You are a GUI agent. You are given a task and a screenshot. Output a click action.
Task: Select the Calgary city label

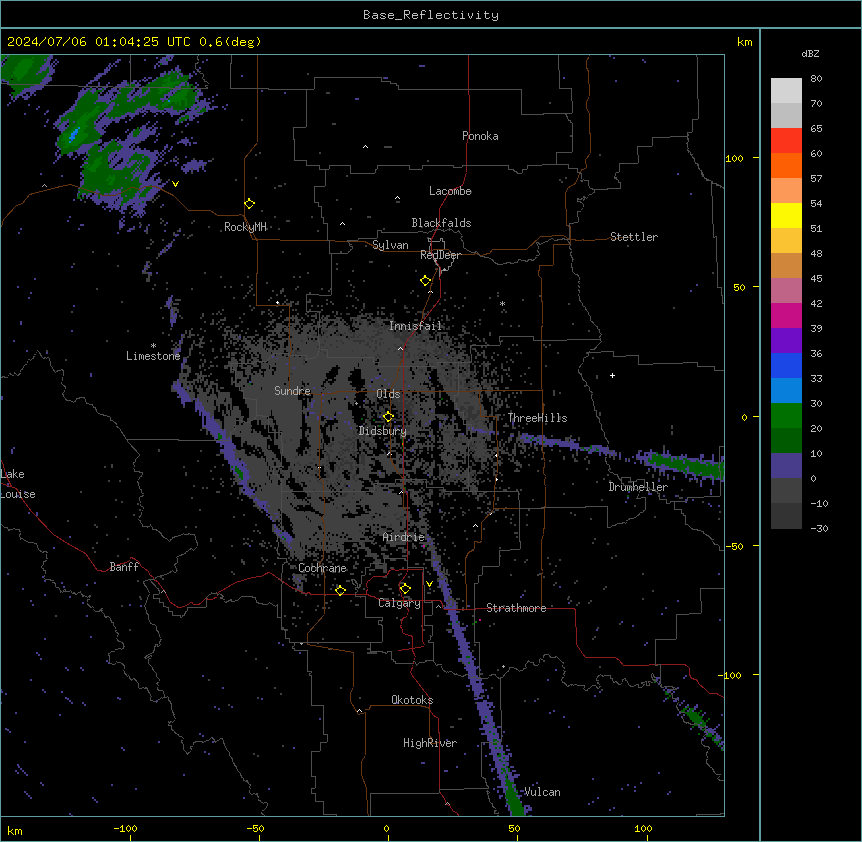[399, 603]
